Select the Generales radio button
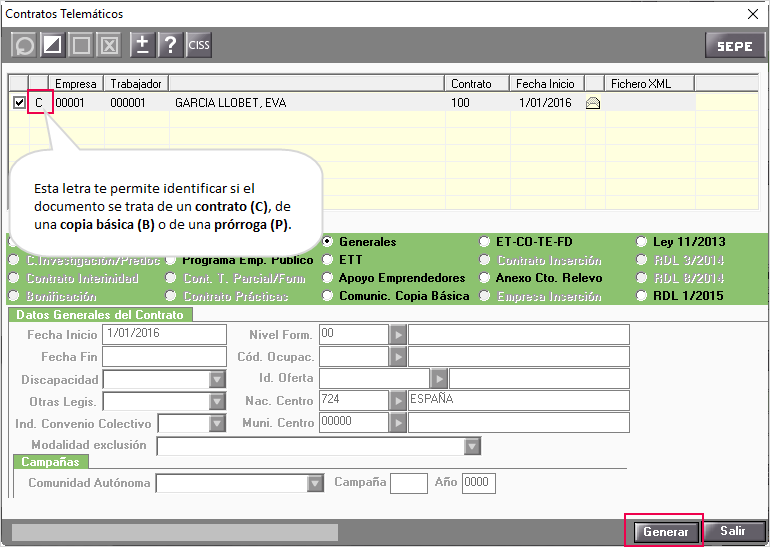This screenshot has height=547, width=770. pos(328,242)
